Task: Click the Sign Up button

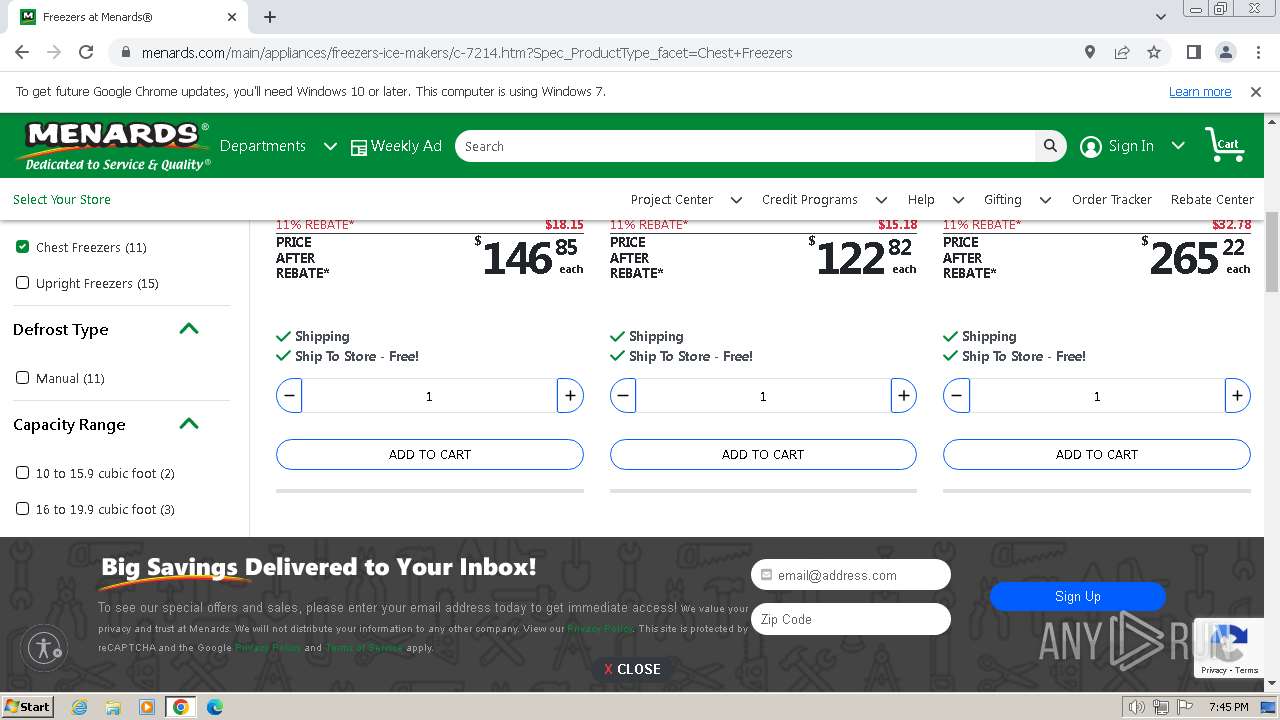Action: [x=1078, y=596]
